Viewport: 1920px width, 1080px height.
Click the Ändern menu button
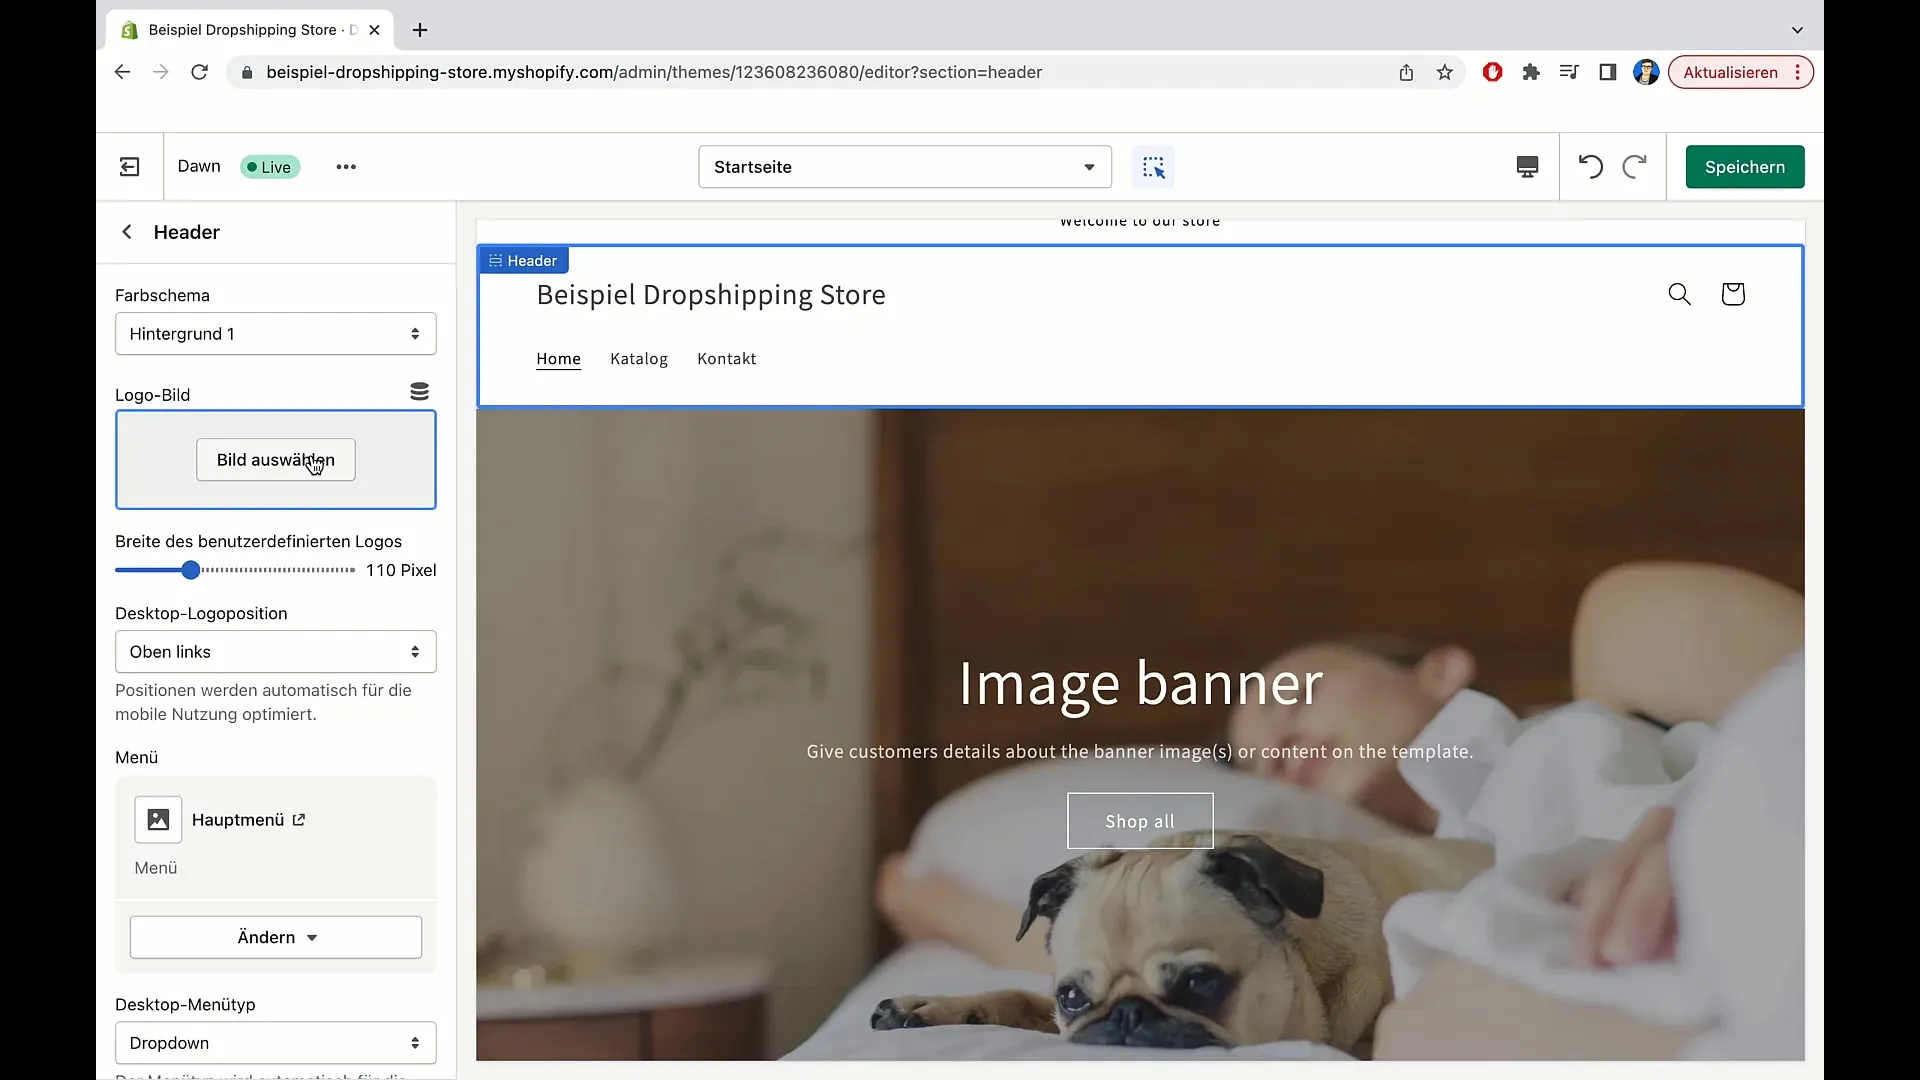tap(276, 936)
